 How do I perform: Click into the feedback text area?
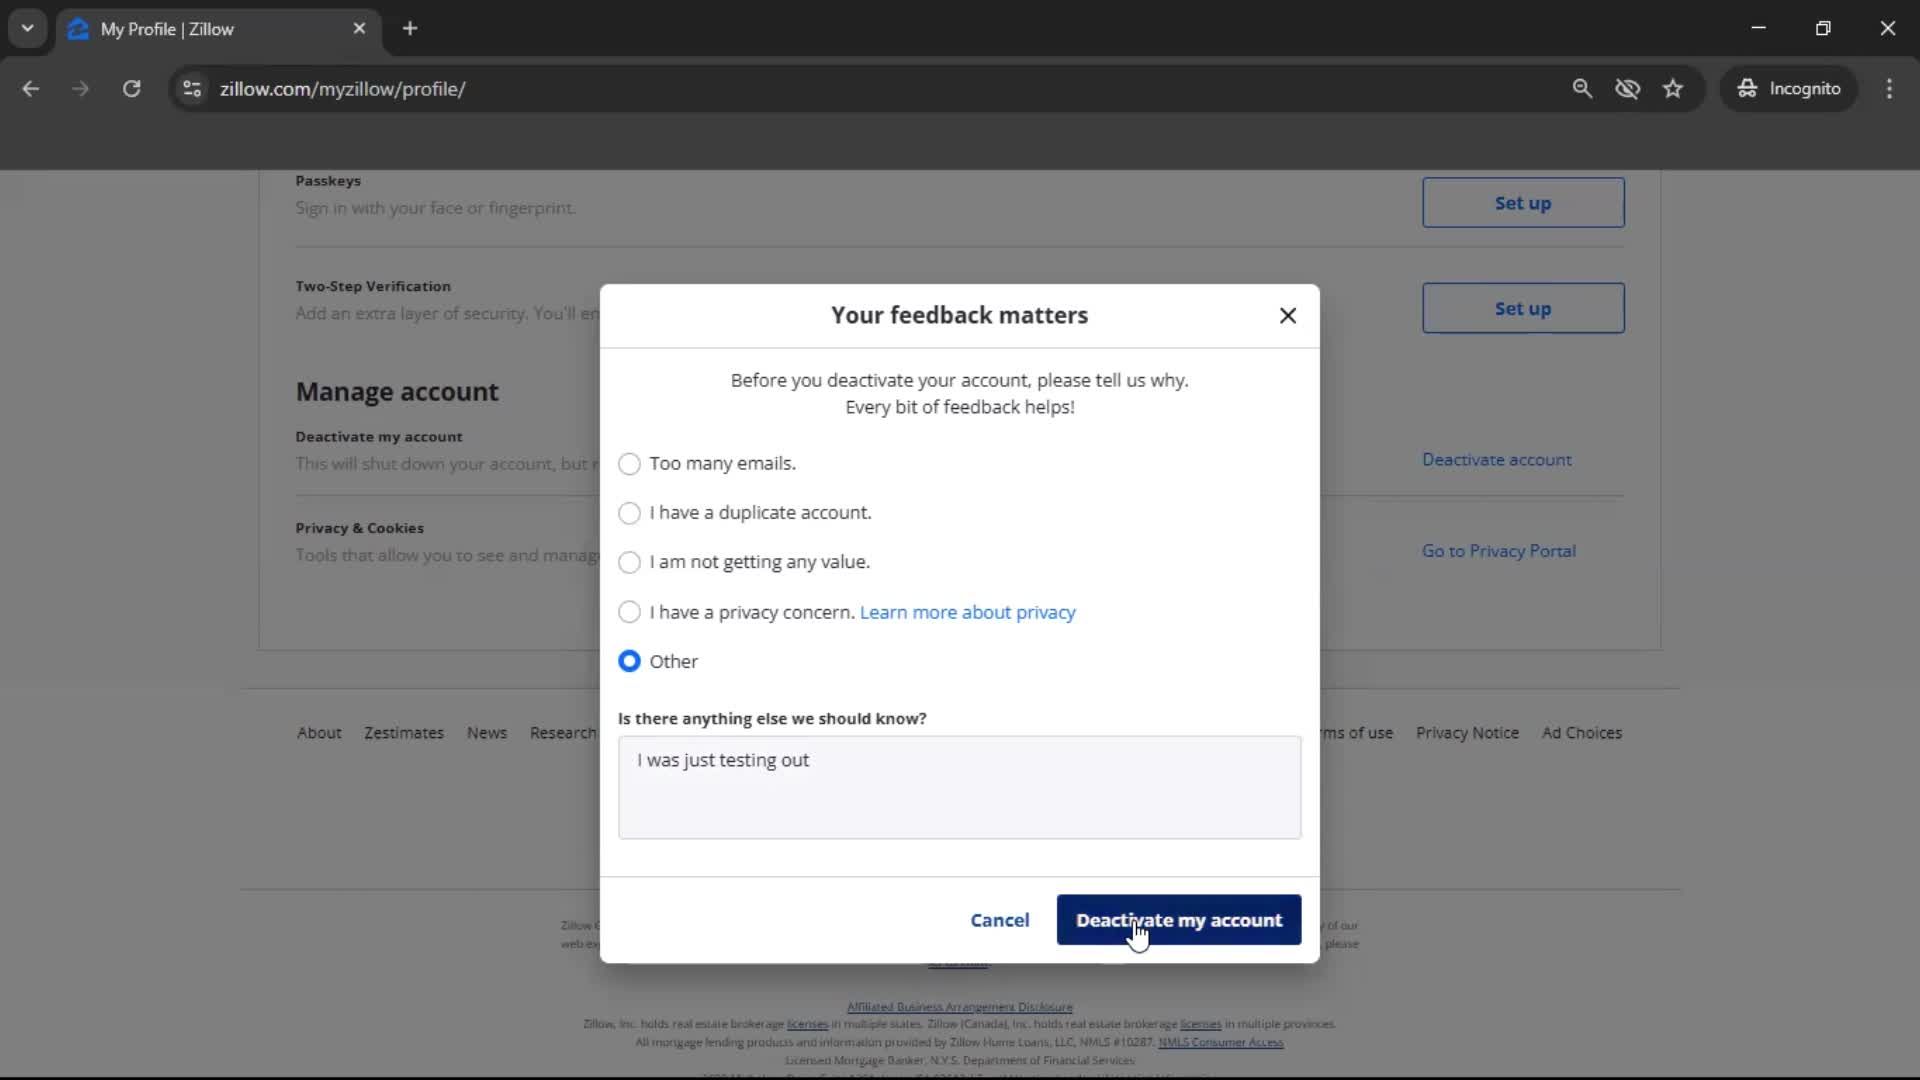coord(959,788)
